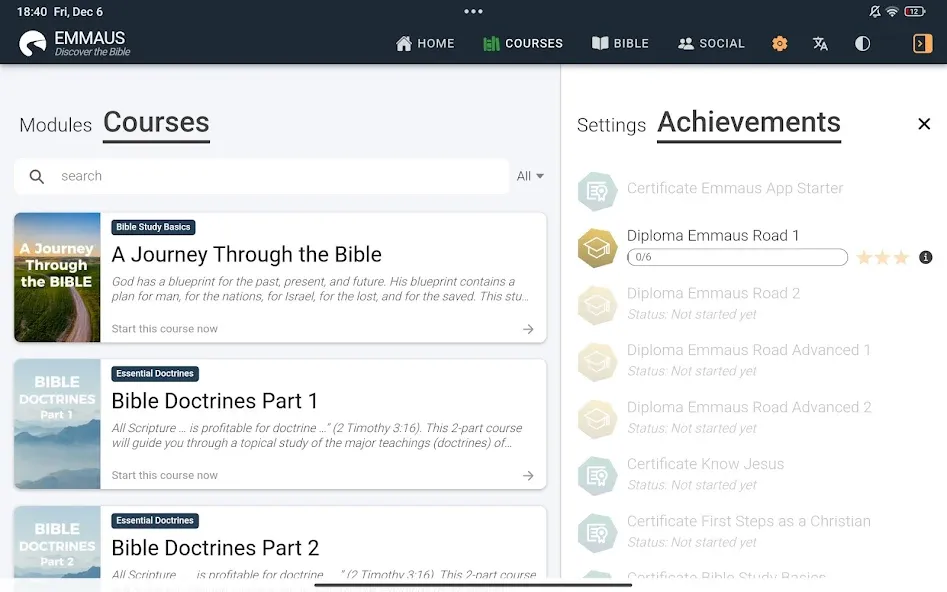Image resolution: width=947 pixels, height=592 pixels.
Task: Click Diploma Emmaus Road 2 badge icon
Action: tap(597, 305)
